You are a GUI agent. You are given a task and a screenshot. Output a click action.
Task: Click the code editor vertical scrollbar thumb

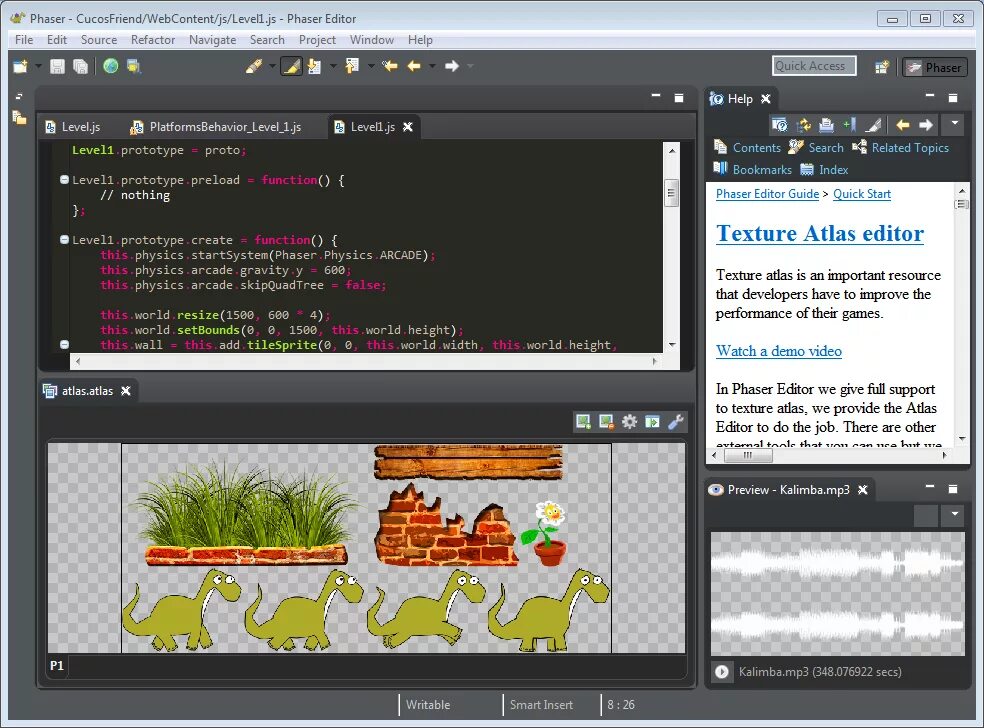click(671, 193)
